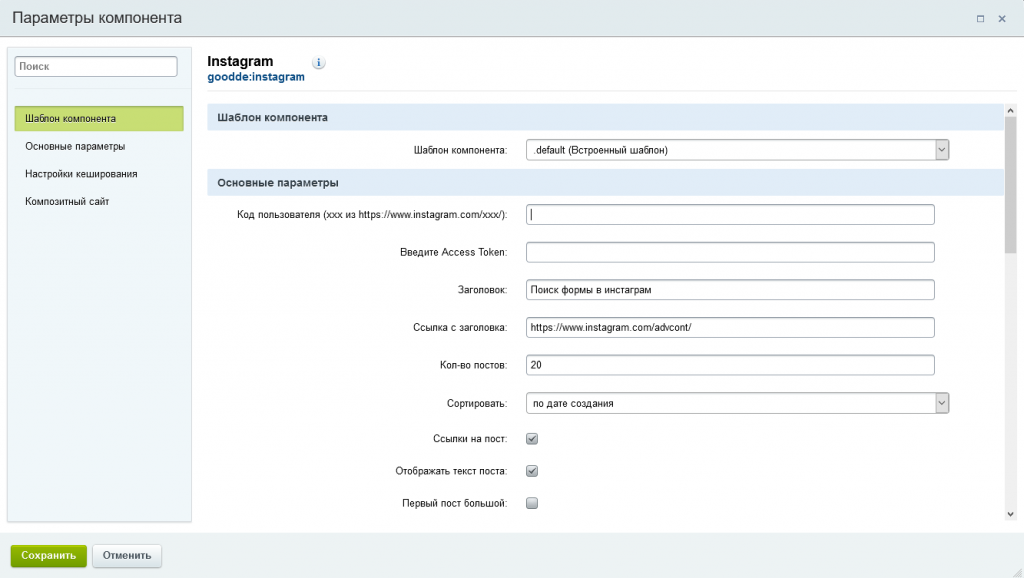The height and width of the screenshot is (578, 1024).
Task: Focus the 'Поиск' search field
Action: (x=96, y=66)
